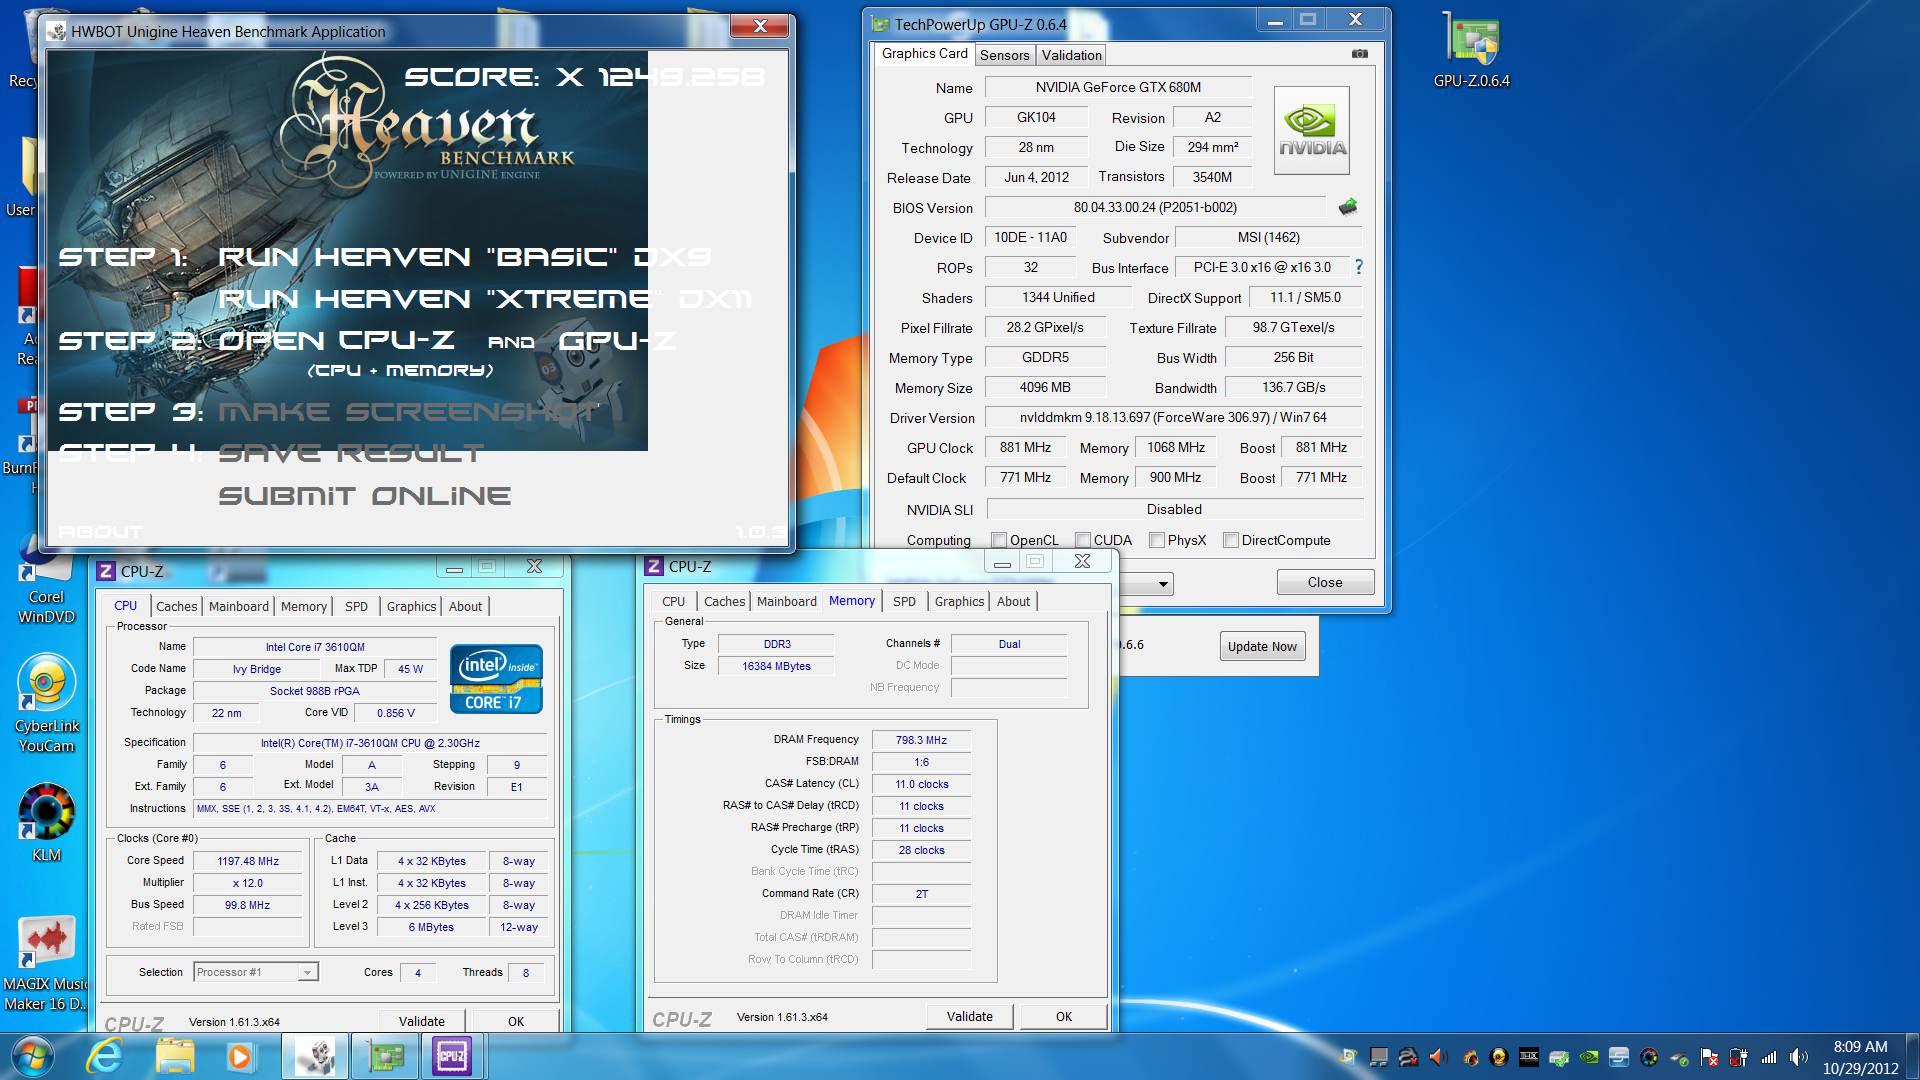
Task: Click Run Heaven Xtreme DX11 option
Action: (x=484, y=299)
